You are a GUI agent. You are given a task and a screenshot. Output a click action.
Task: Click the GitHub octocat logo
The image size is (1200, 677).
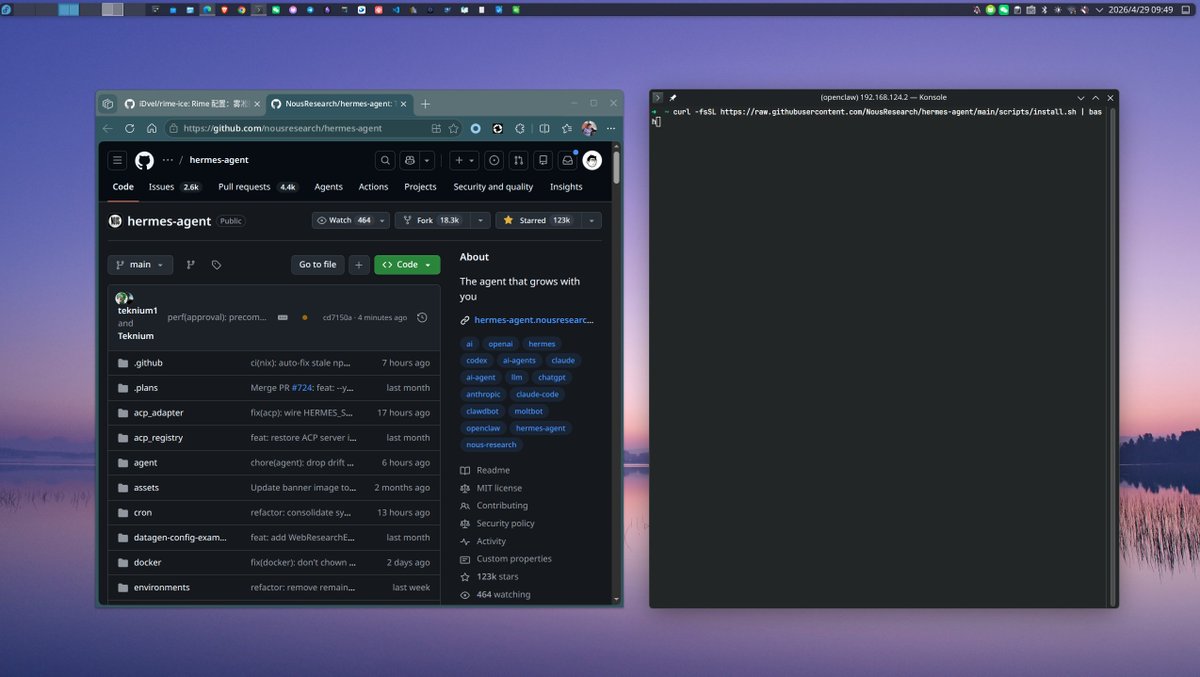(145, 160)
